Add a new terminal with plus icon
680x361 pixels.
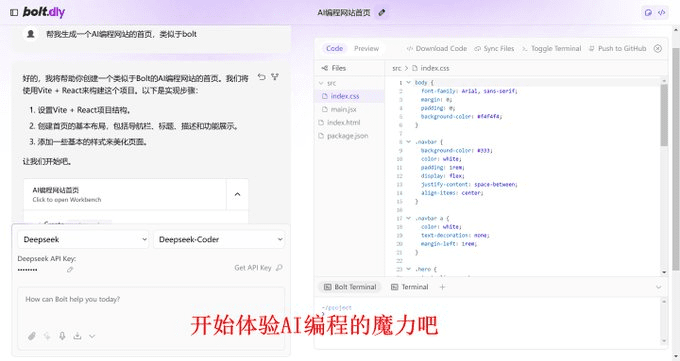point(442,287)
